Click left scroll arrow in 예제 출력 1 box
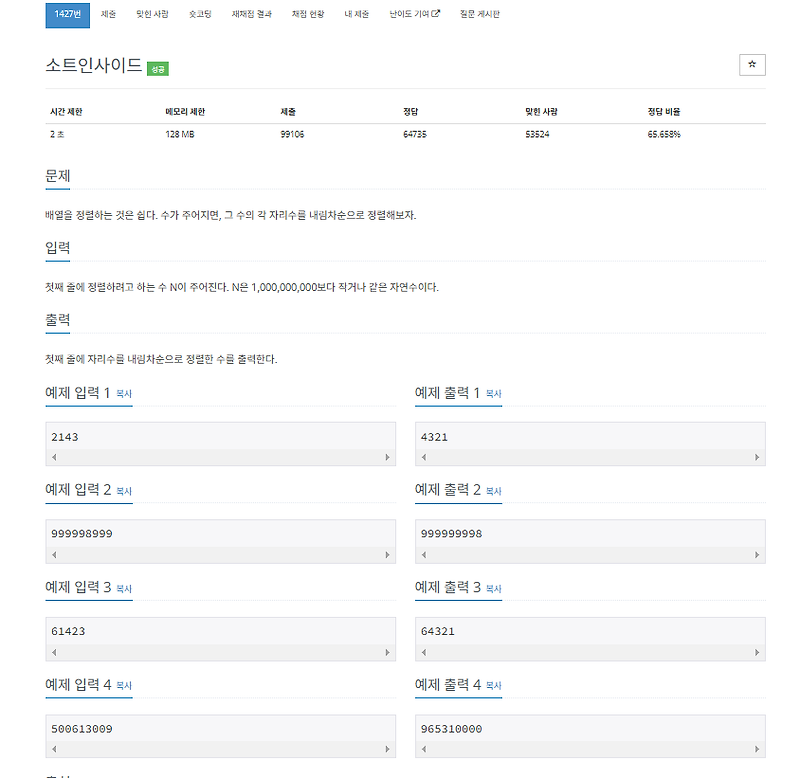The width and height of the screenshot is (800, 778). click(x=424, y=457)
